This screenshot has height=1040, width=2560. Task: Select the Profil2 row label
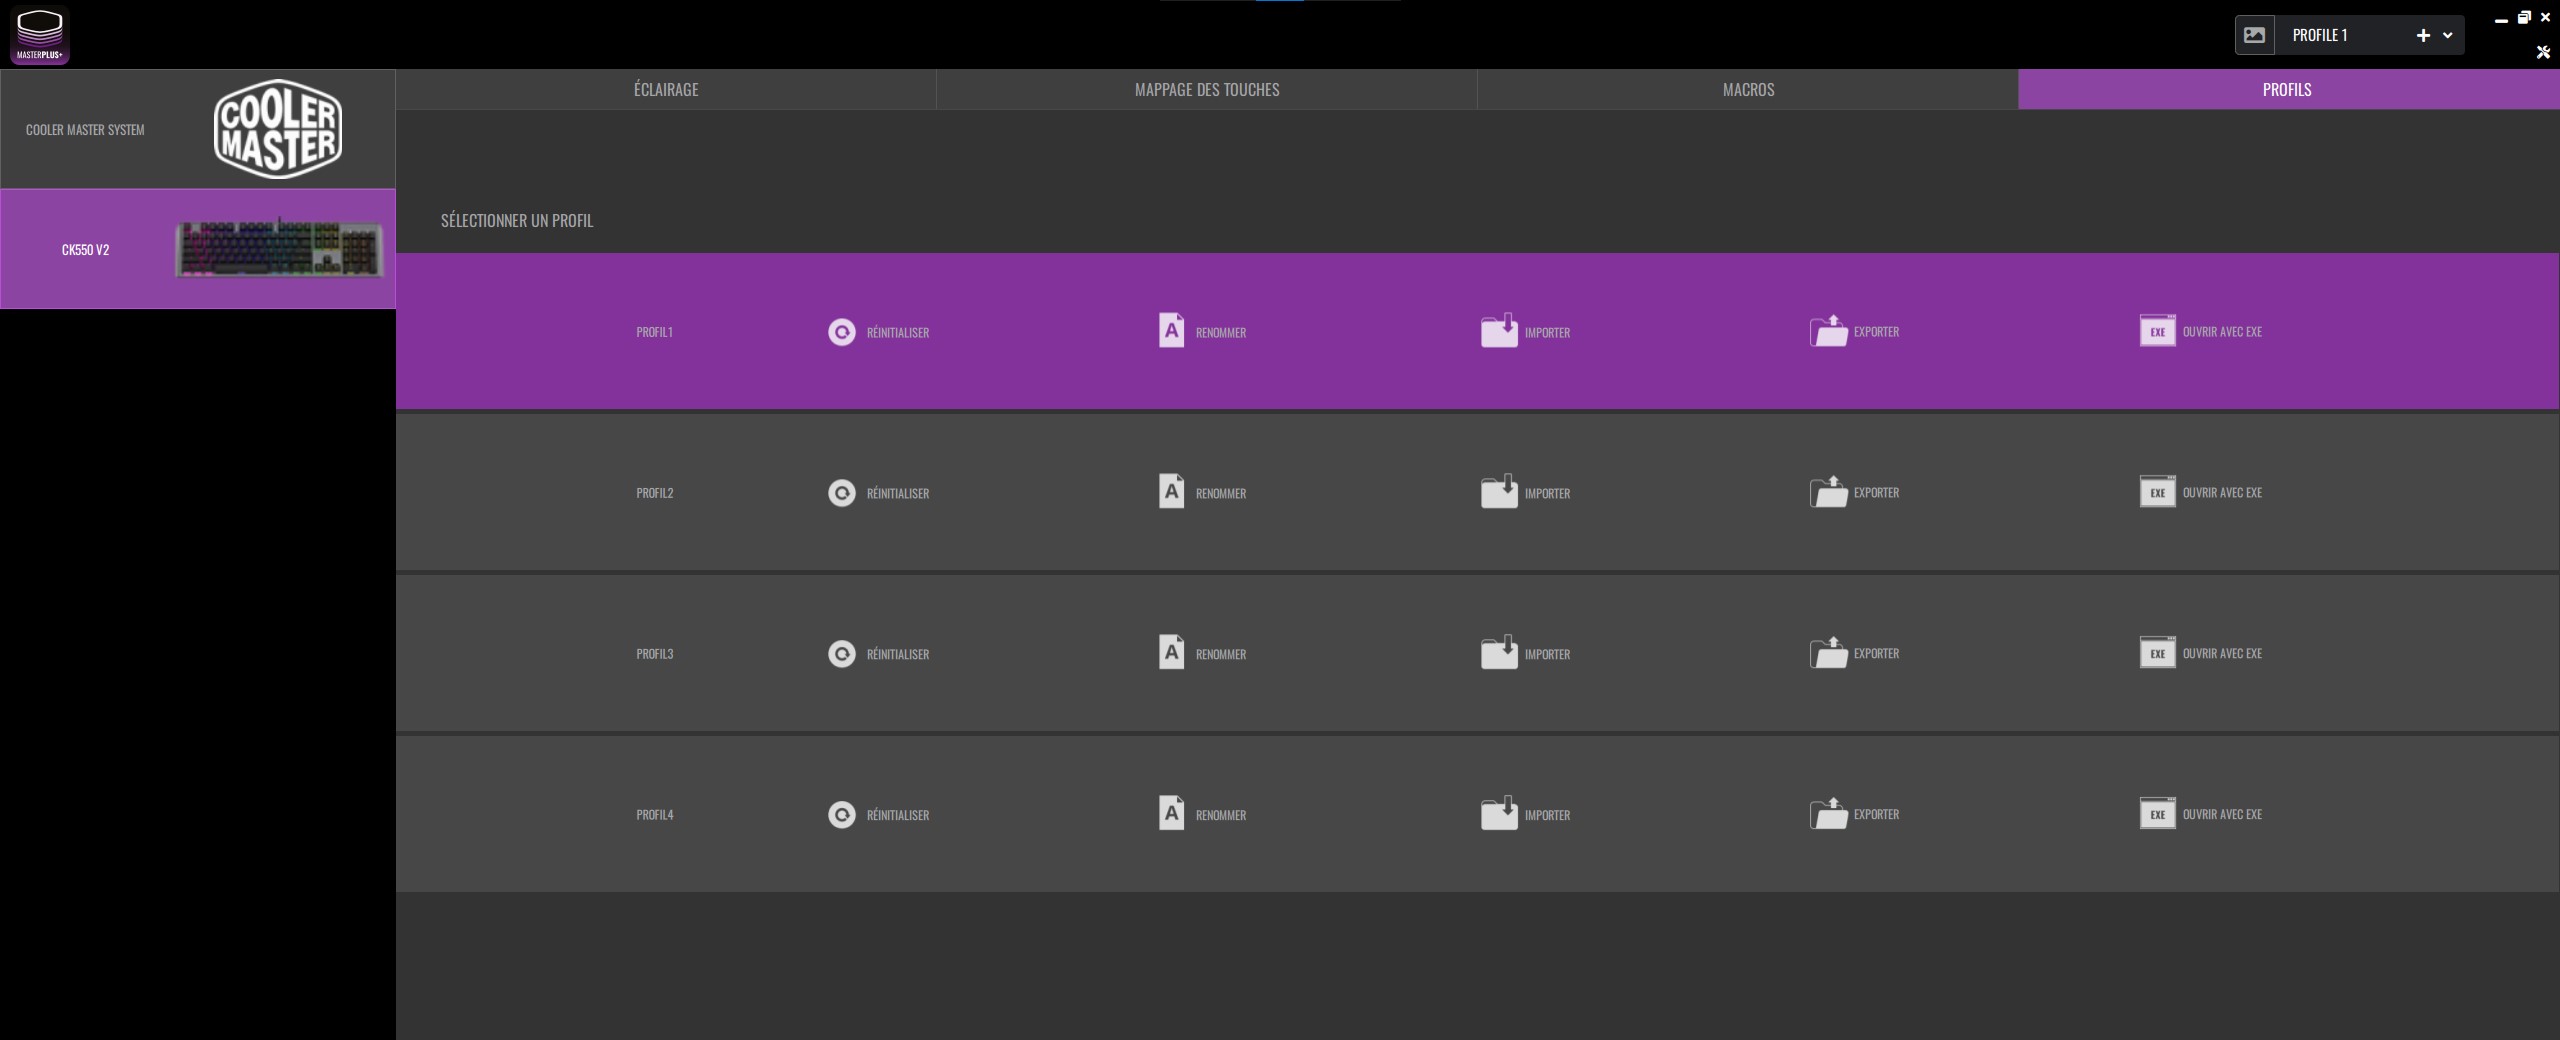point(655,493)
